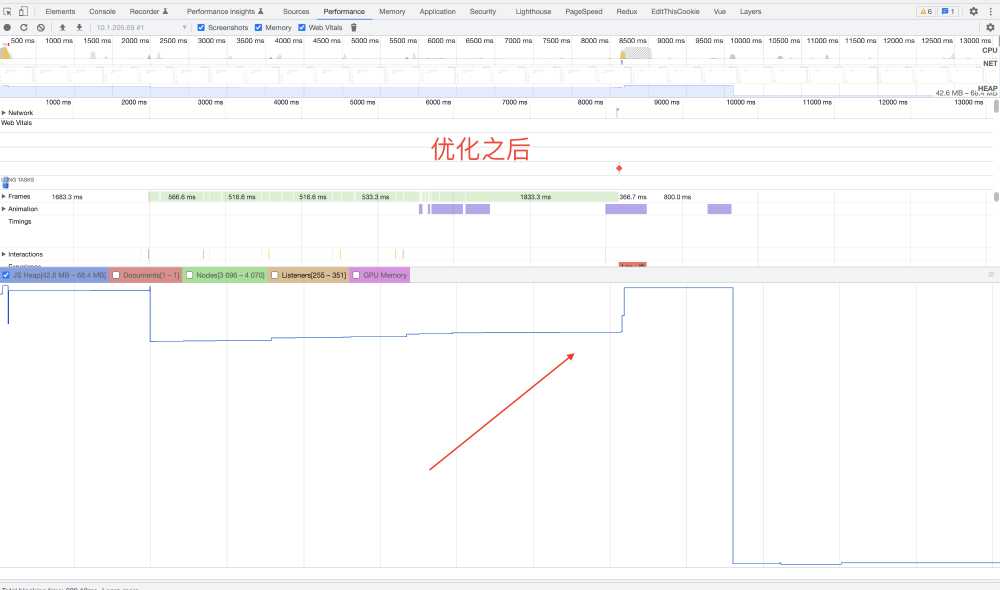Viewport: 1000px width, 590px height.
Task: Expand the Frames track
Action: (4, 197)
